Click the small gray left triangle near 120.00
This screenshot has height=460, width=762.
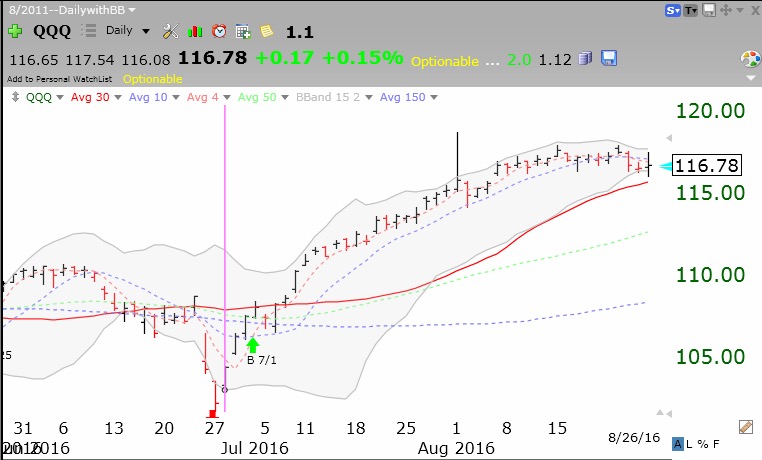669,138
